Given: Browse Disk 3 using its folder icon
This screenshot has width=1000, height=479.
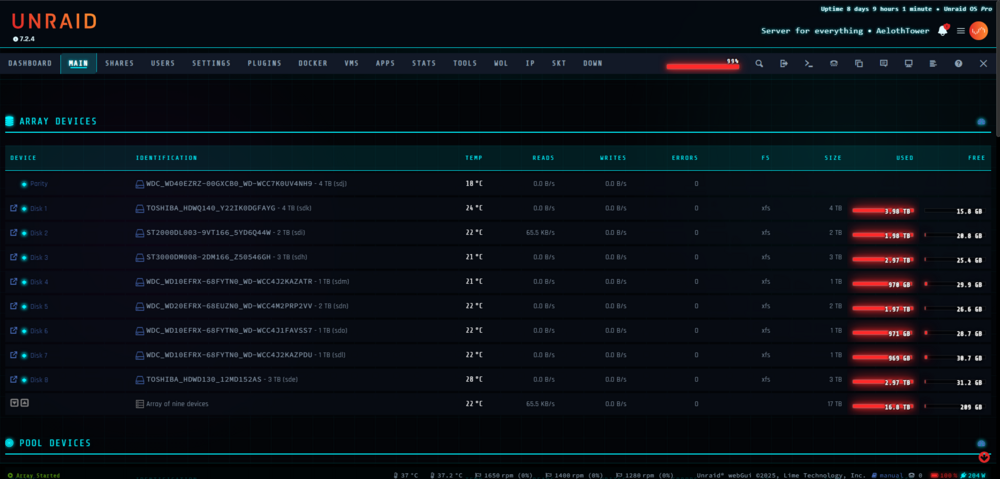Looking at the screenshot, I should [13, 257].
